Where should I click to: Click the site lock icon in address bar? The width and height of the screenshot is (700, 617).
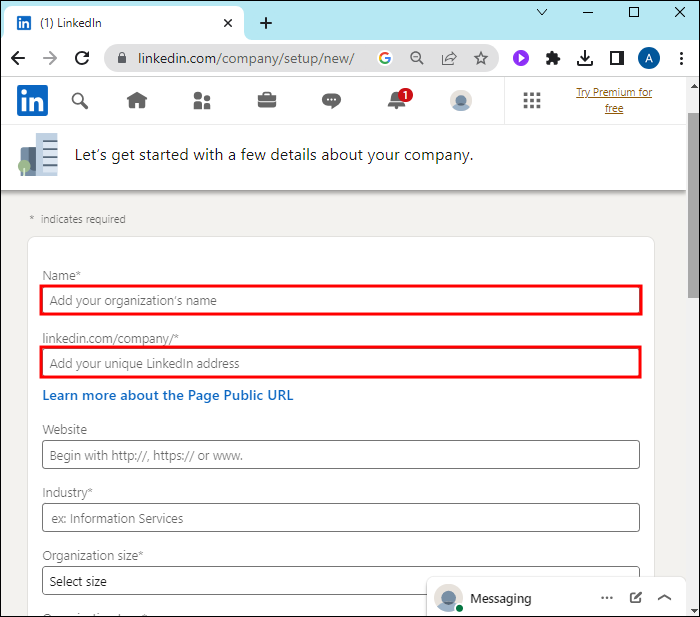pos(122,58)
